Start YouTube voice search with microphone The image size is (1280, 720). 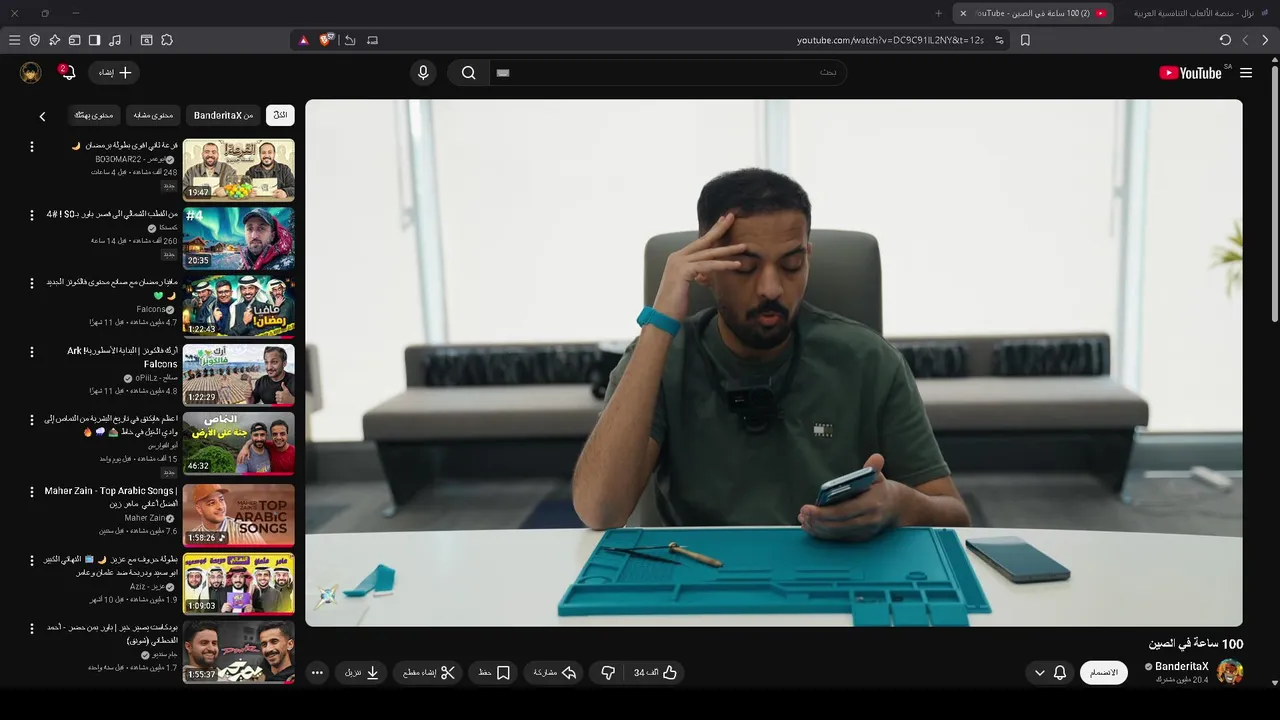pos(423,73)
